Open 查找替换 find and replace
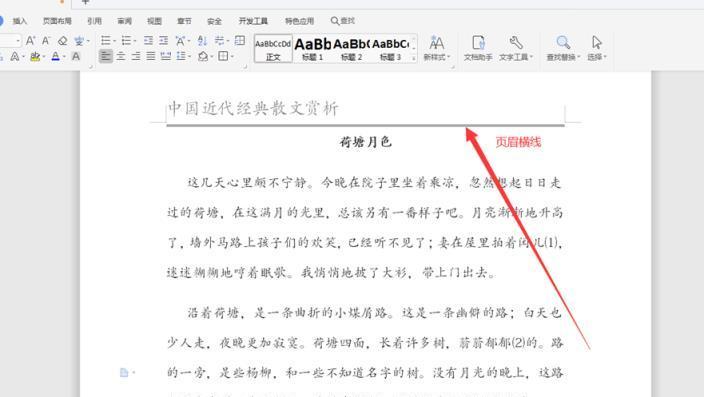 pyautogui.click(x=563, y=49)
